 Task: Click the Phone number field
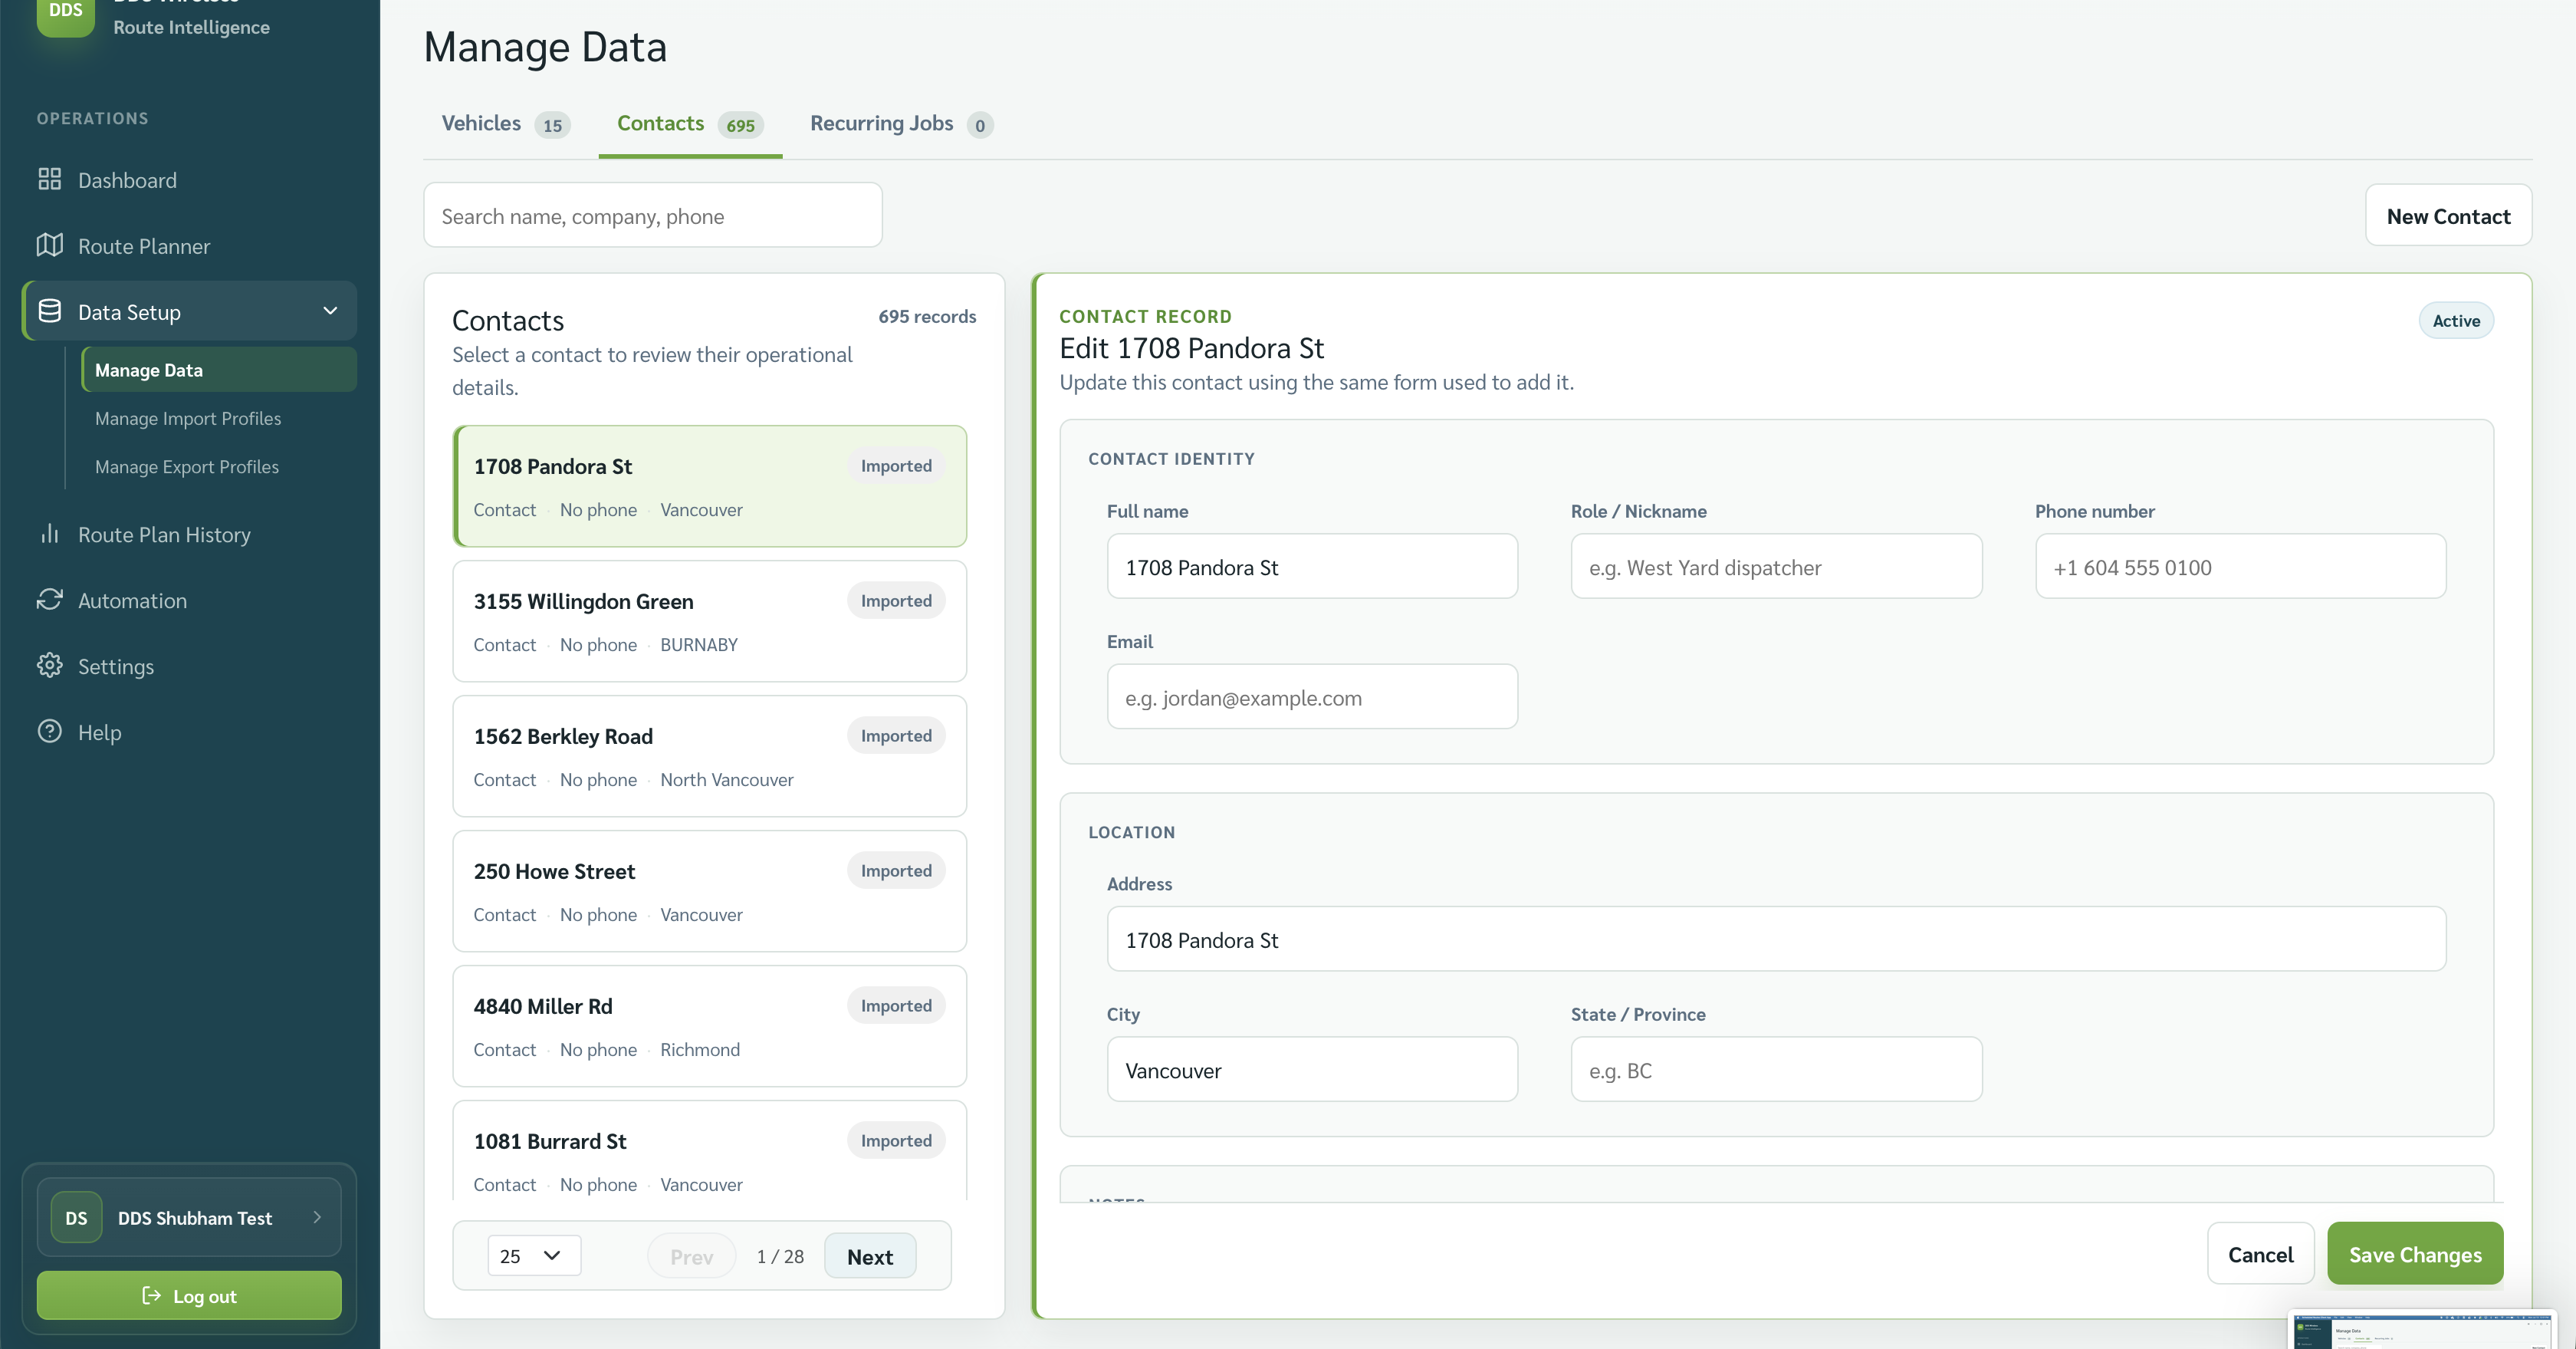click(2240, 567)
